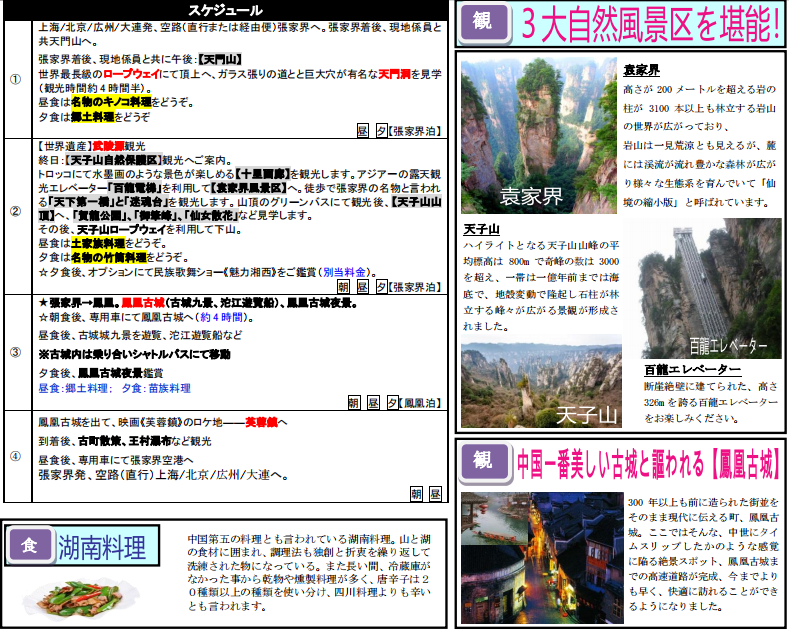
Task: Open the 袁家界 rock pillar photo
Action: coord(538,135)
